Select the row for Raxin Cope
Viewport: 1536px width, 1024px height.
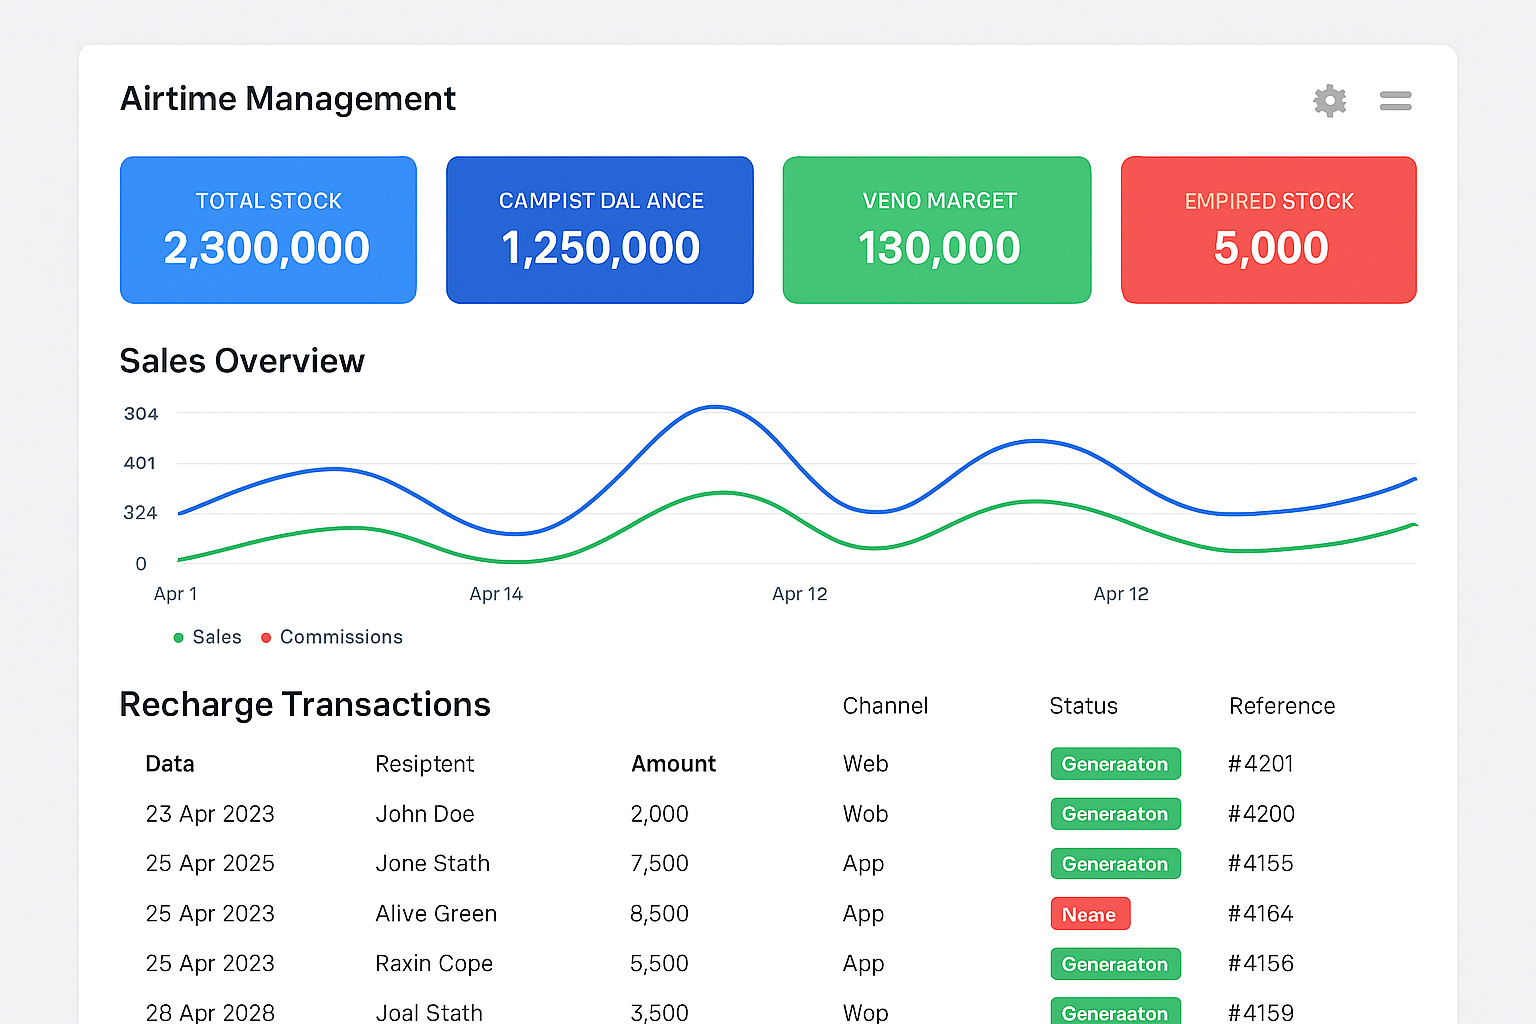[x=434, y=963]
